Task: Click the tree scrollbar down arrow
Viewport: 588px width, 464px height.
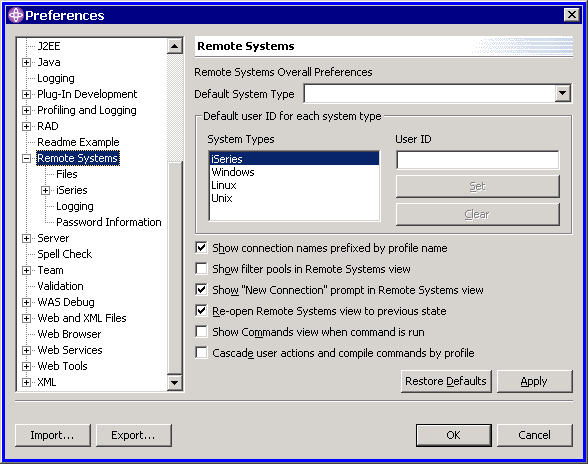Action: click(x=175, y=383)
